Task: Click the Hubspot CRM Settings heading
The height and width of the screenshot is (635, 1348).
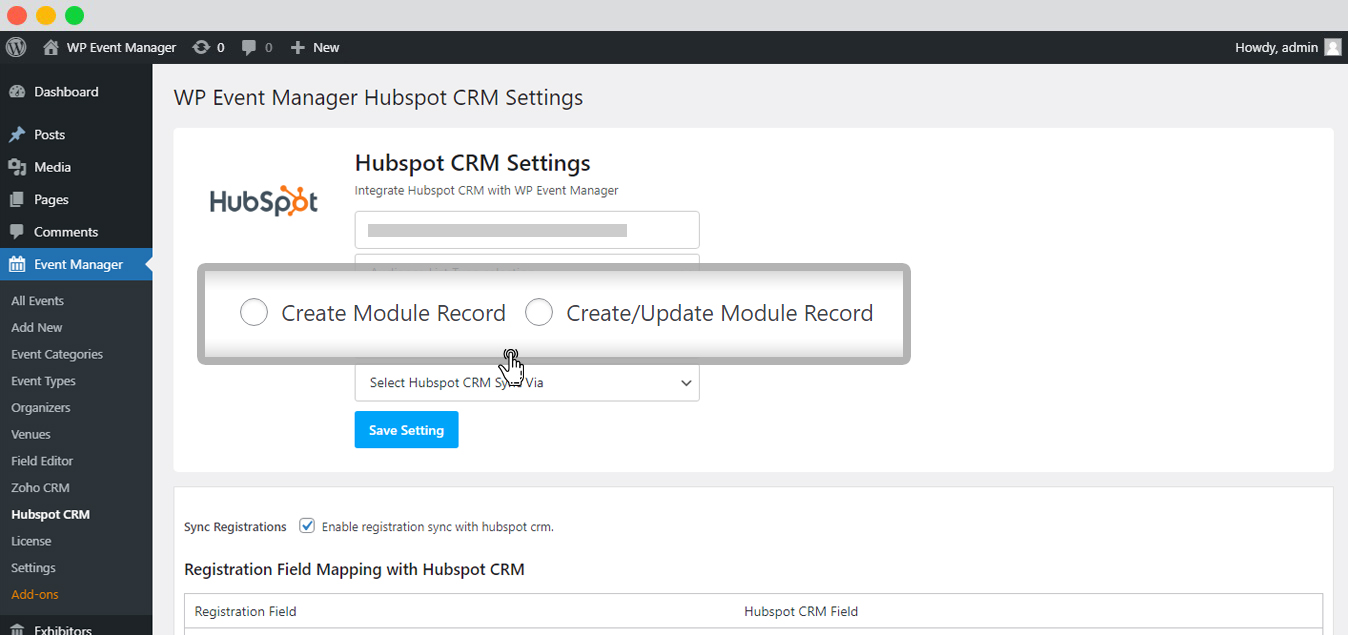Action: pyautogui.click(x=473, y=163)
